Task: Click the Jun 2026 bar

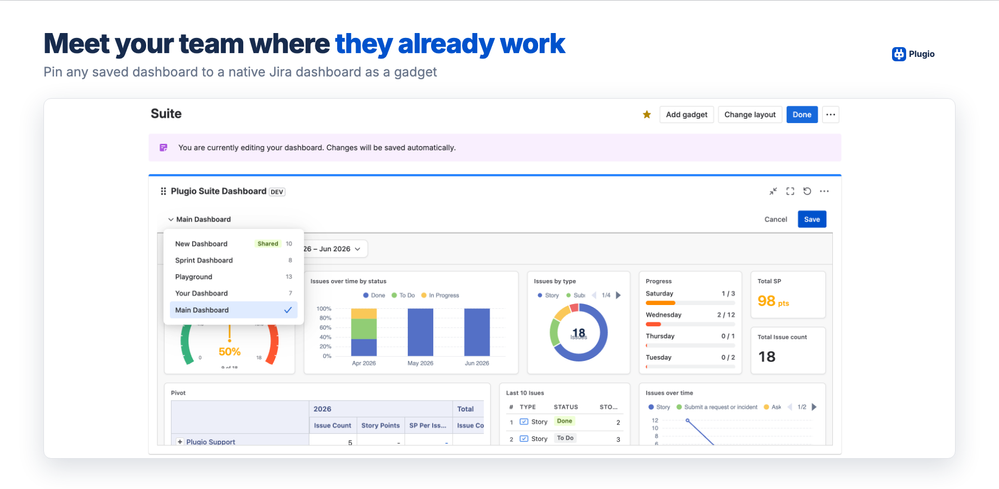Action: [x=477, y=332]
